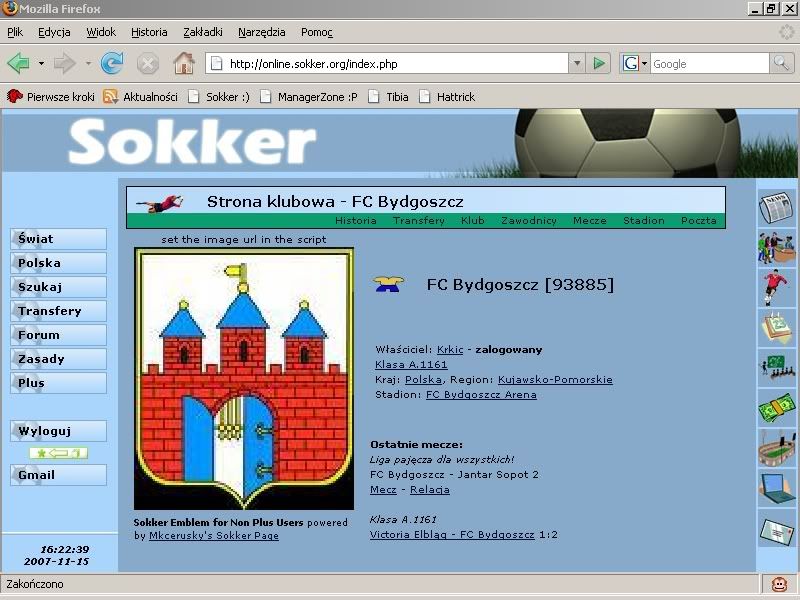This screenshot has height=600, width=800.
Task: Switch to the Zawodnicy club tab
Action: (x=529, y=220)
